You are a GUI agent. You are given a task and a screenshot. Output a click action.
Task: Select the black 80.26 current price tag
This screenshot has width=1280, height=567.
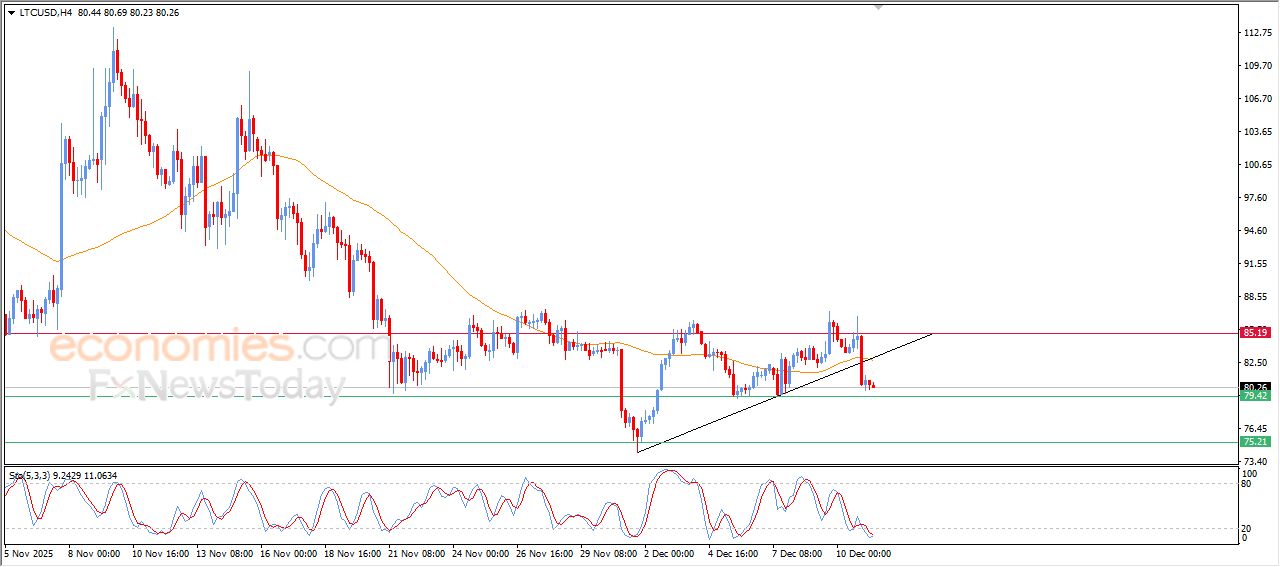click(1255, 387)
